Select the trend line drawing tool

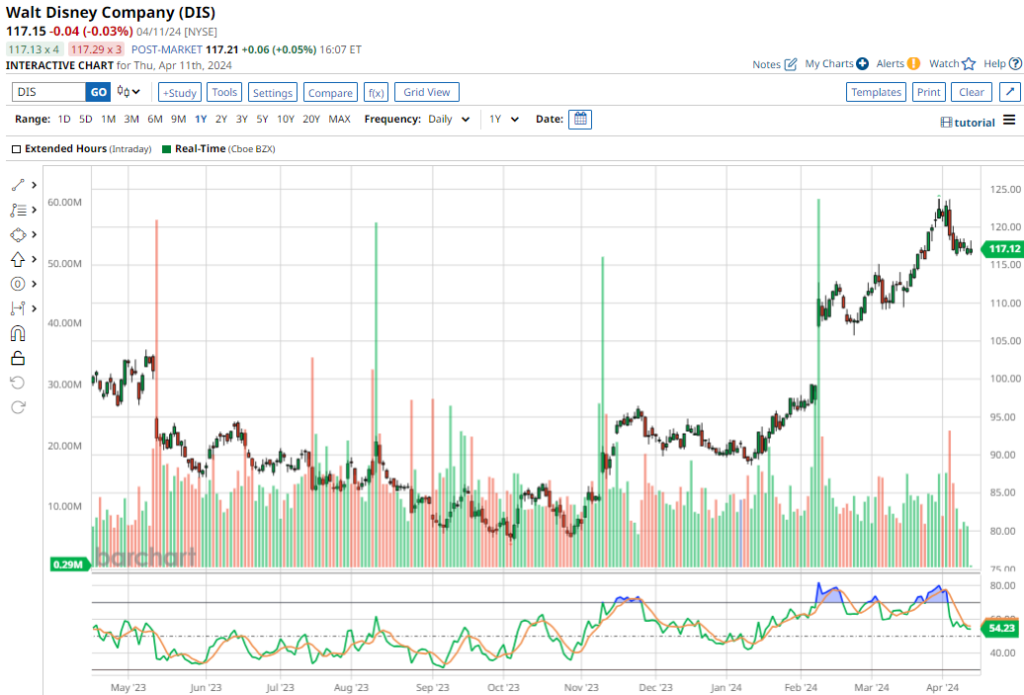coord(18,185)
